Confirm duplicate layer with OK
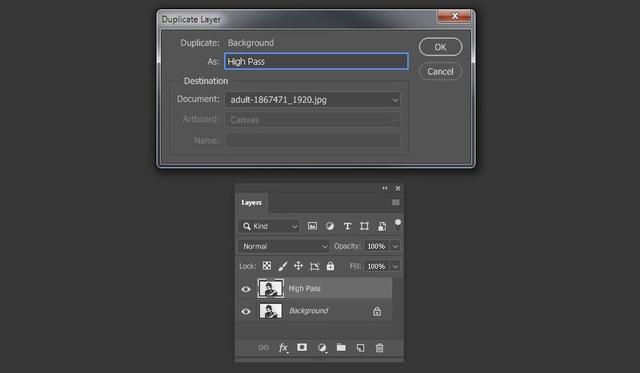The height and width of the screenshot is (373, 640). pyautogui.click(x=440, y=47)
